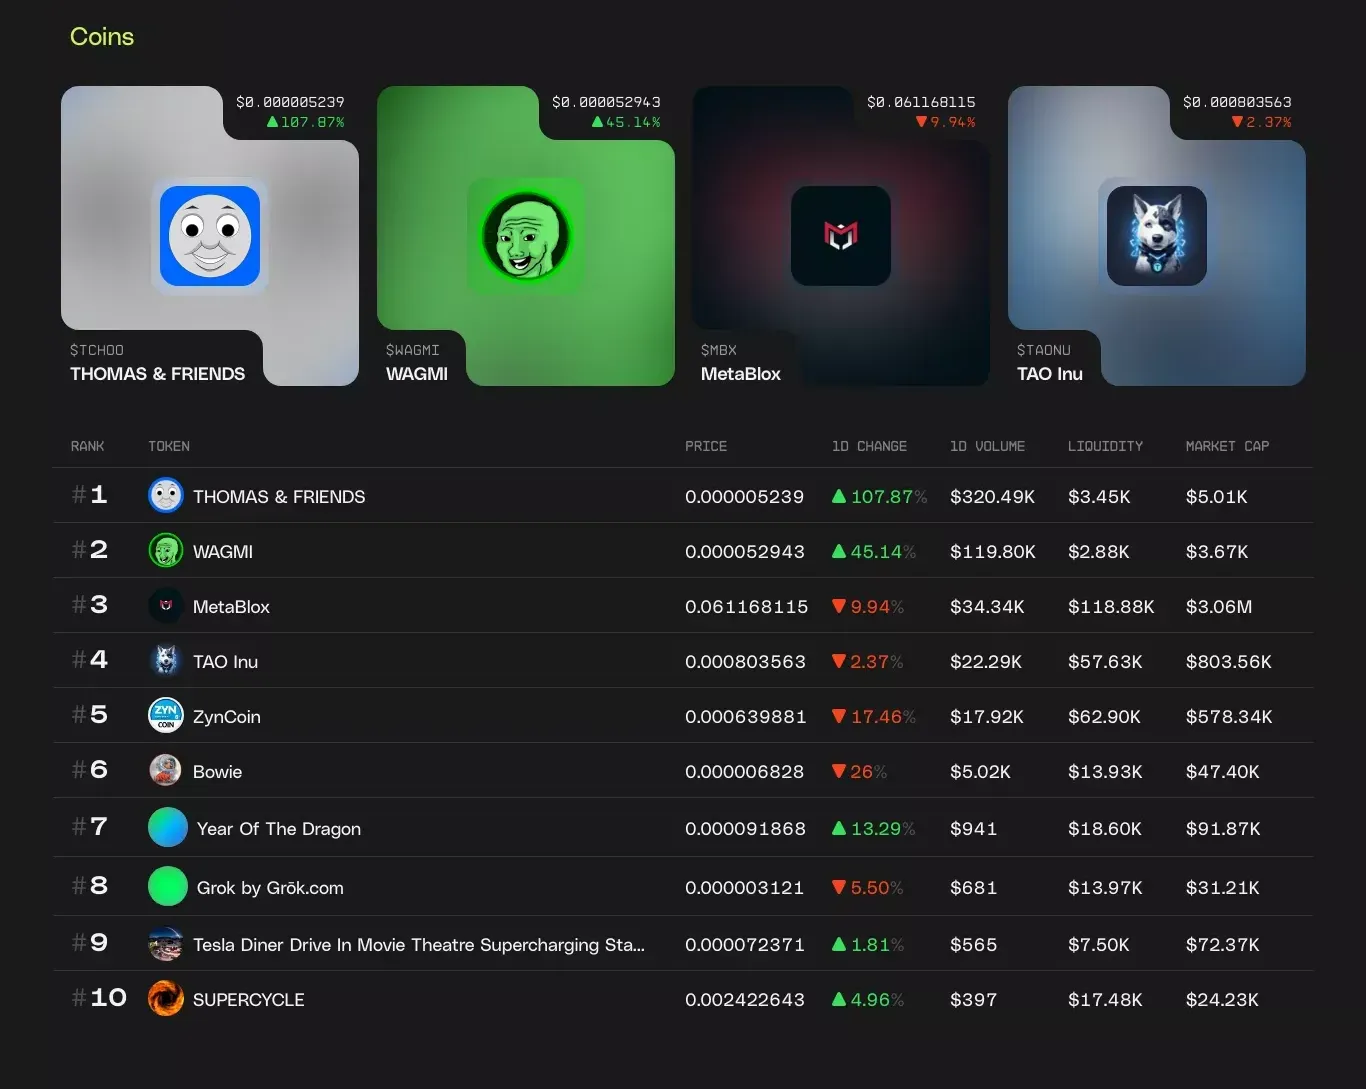This screenshot has height=1089, width=1366.
Task: Click the Tesla Diner token icon
Action: click(166, 943)
